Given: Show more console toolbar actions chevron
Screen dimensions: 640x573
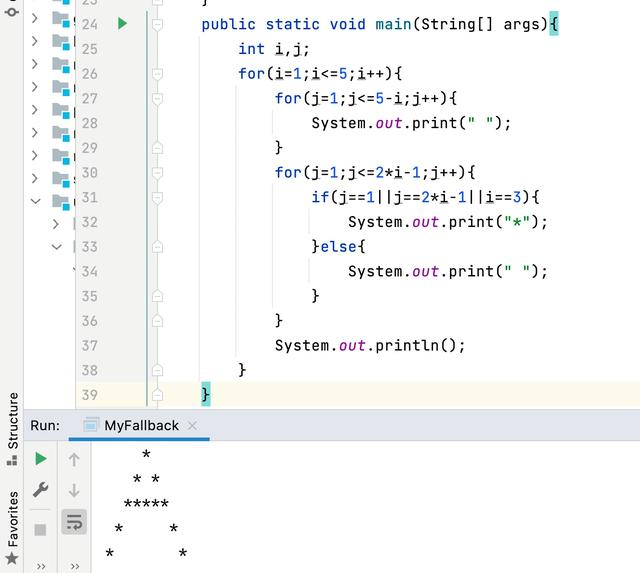Looking at the screenshot, I should point(74,565).
